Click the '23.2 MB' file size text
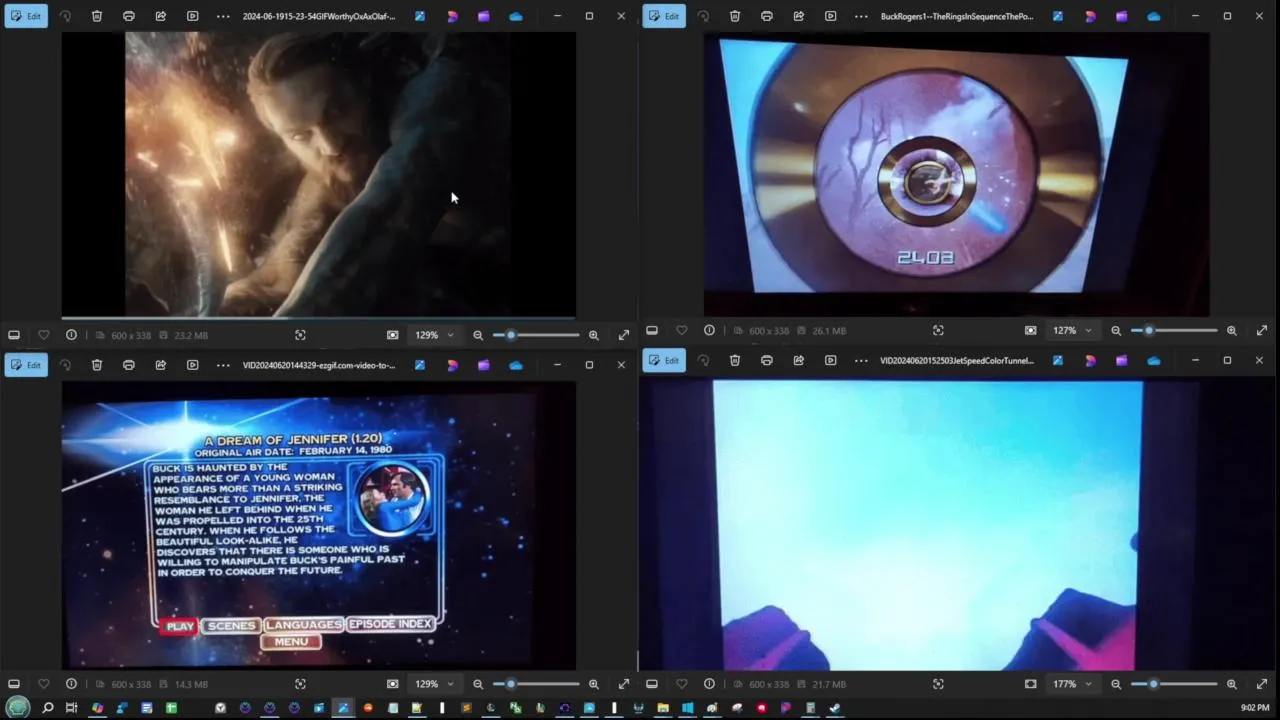1280x720 pixels. pos(191,335)
